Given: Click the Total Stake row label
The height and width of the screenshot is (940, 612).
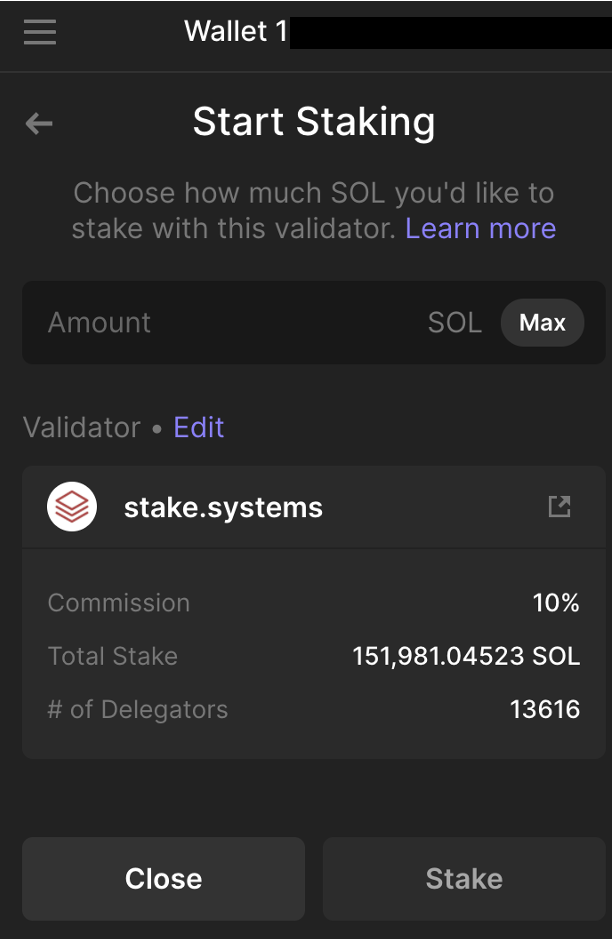Looking at the screenshot, I should [x=113, y=656].
